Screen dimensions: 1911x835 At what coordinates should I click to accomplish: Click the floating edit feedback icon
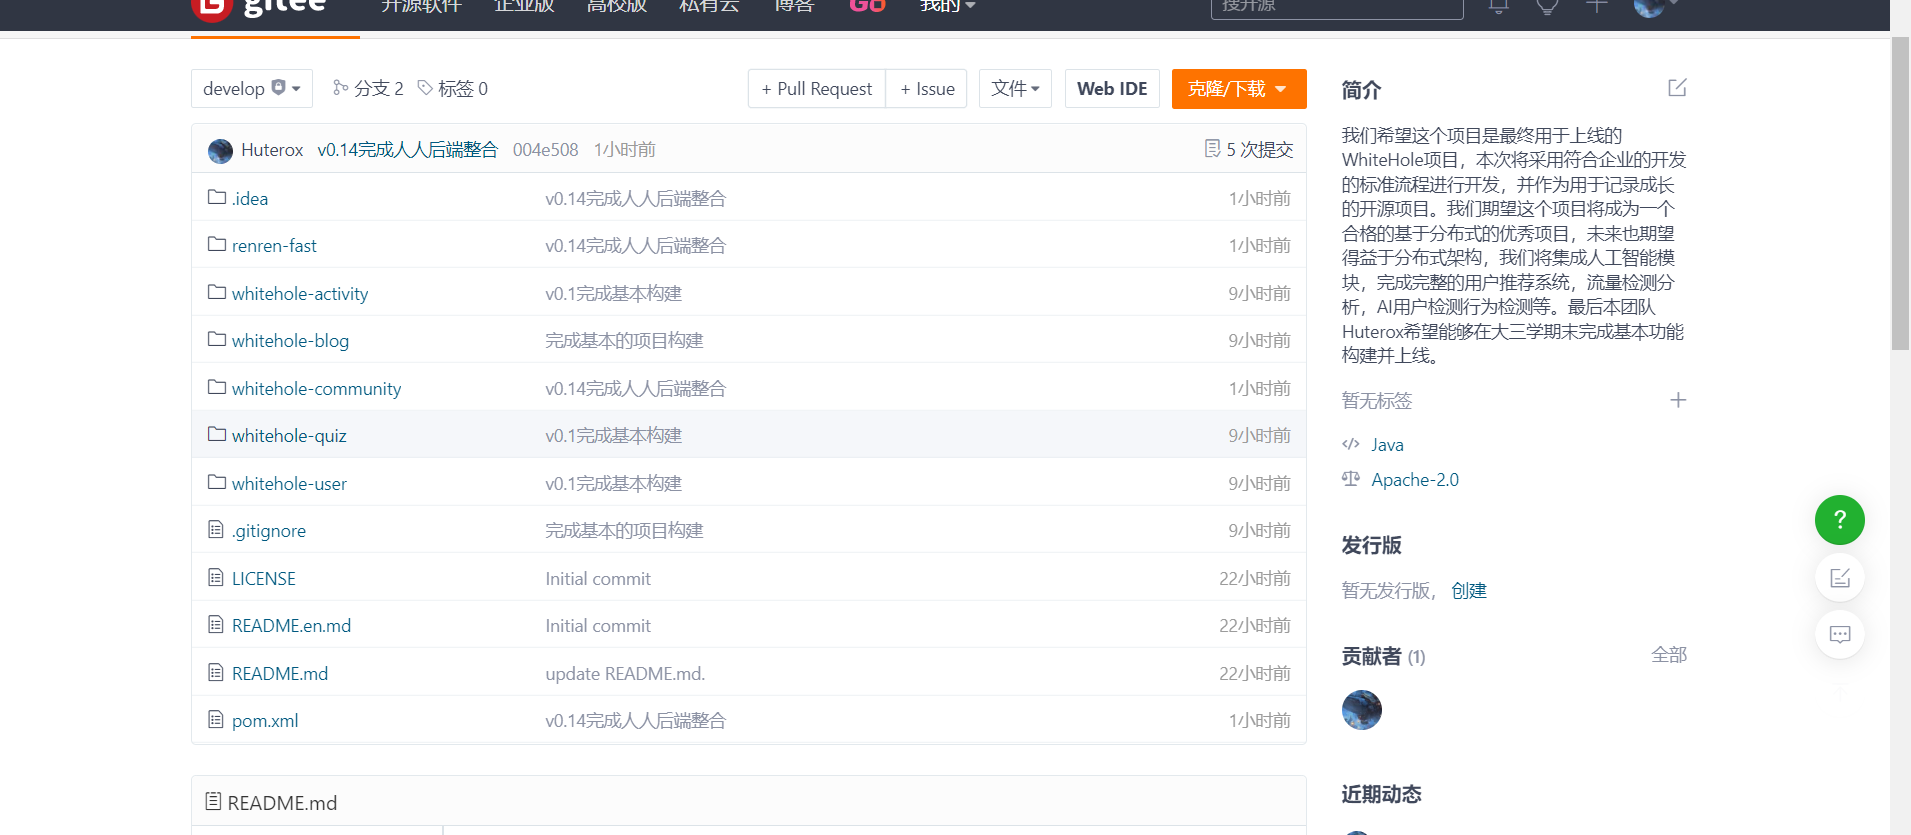(1840, 577)
